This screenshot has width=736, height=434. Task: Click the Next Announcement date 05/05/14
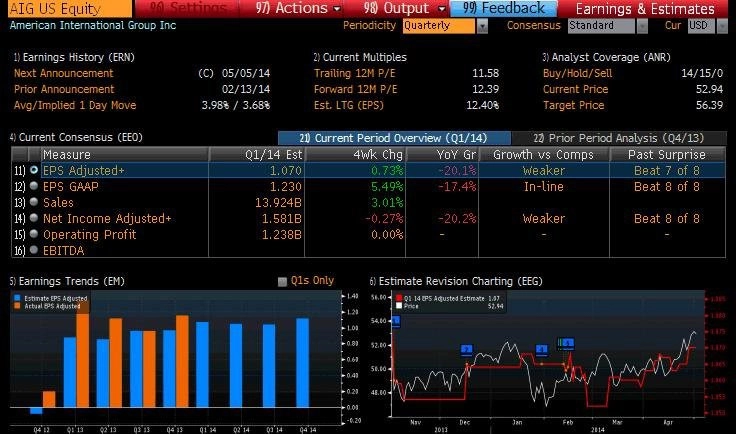(246, 73)
